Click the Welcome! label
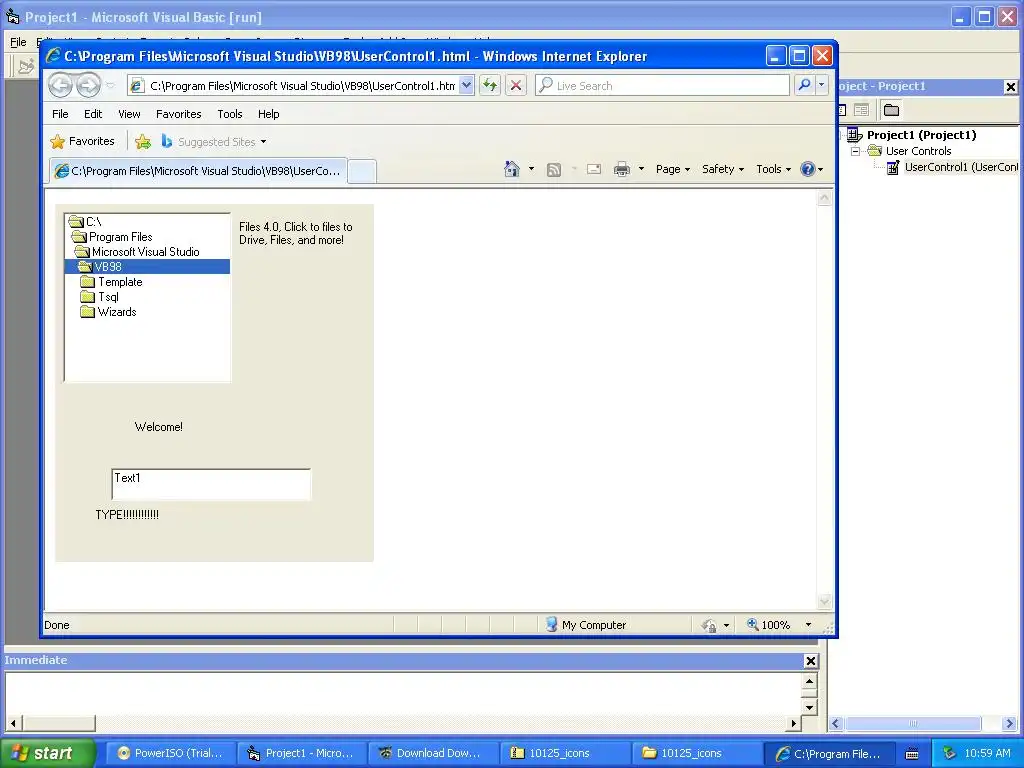The image size is (1024, 768). point(159,426)
